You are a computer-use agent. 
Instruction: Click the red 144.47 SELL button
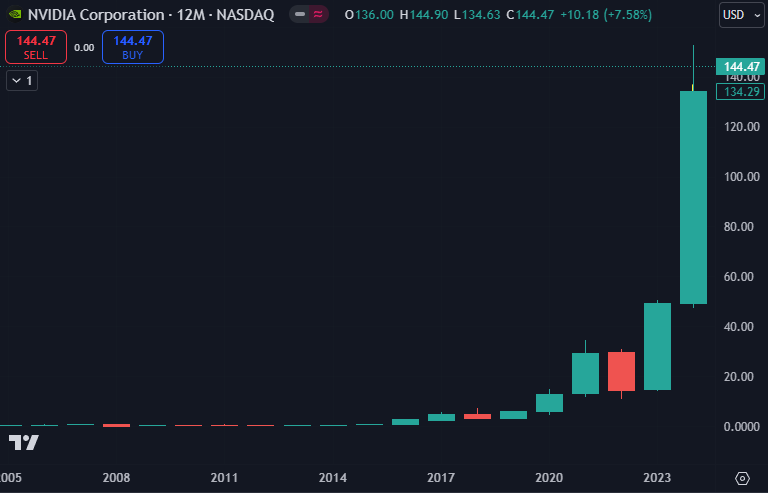click(36, 47)
